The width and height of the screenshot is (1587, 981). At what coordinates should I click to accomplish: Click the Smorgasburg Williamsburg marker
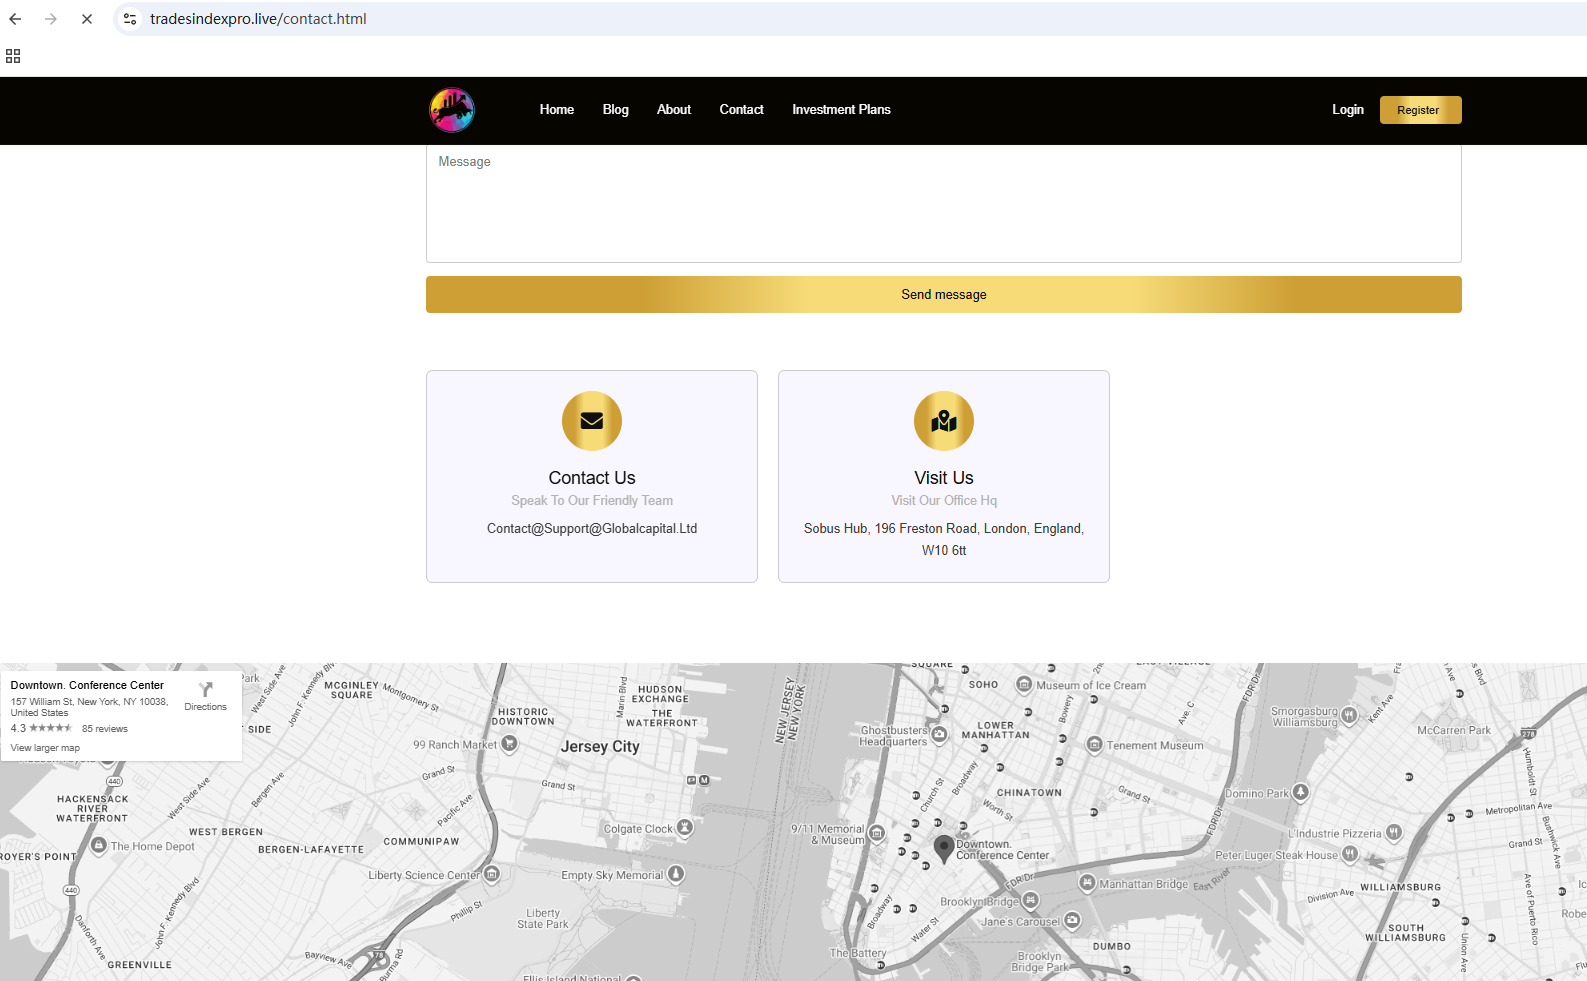(x=1349, y=715)
